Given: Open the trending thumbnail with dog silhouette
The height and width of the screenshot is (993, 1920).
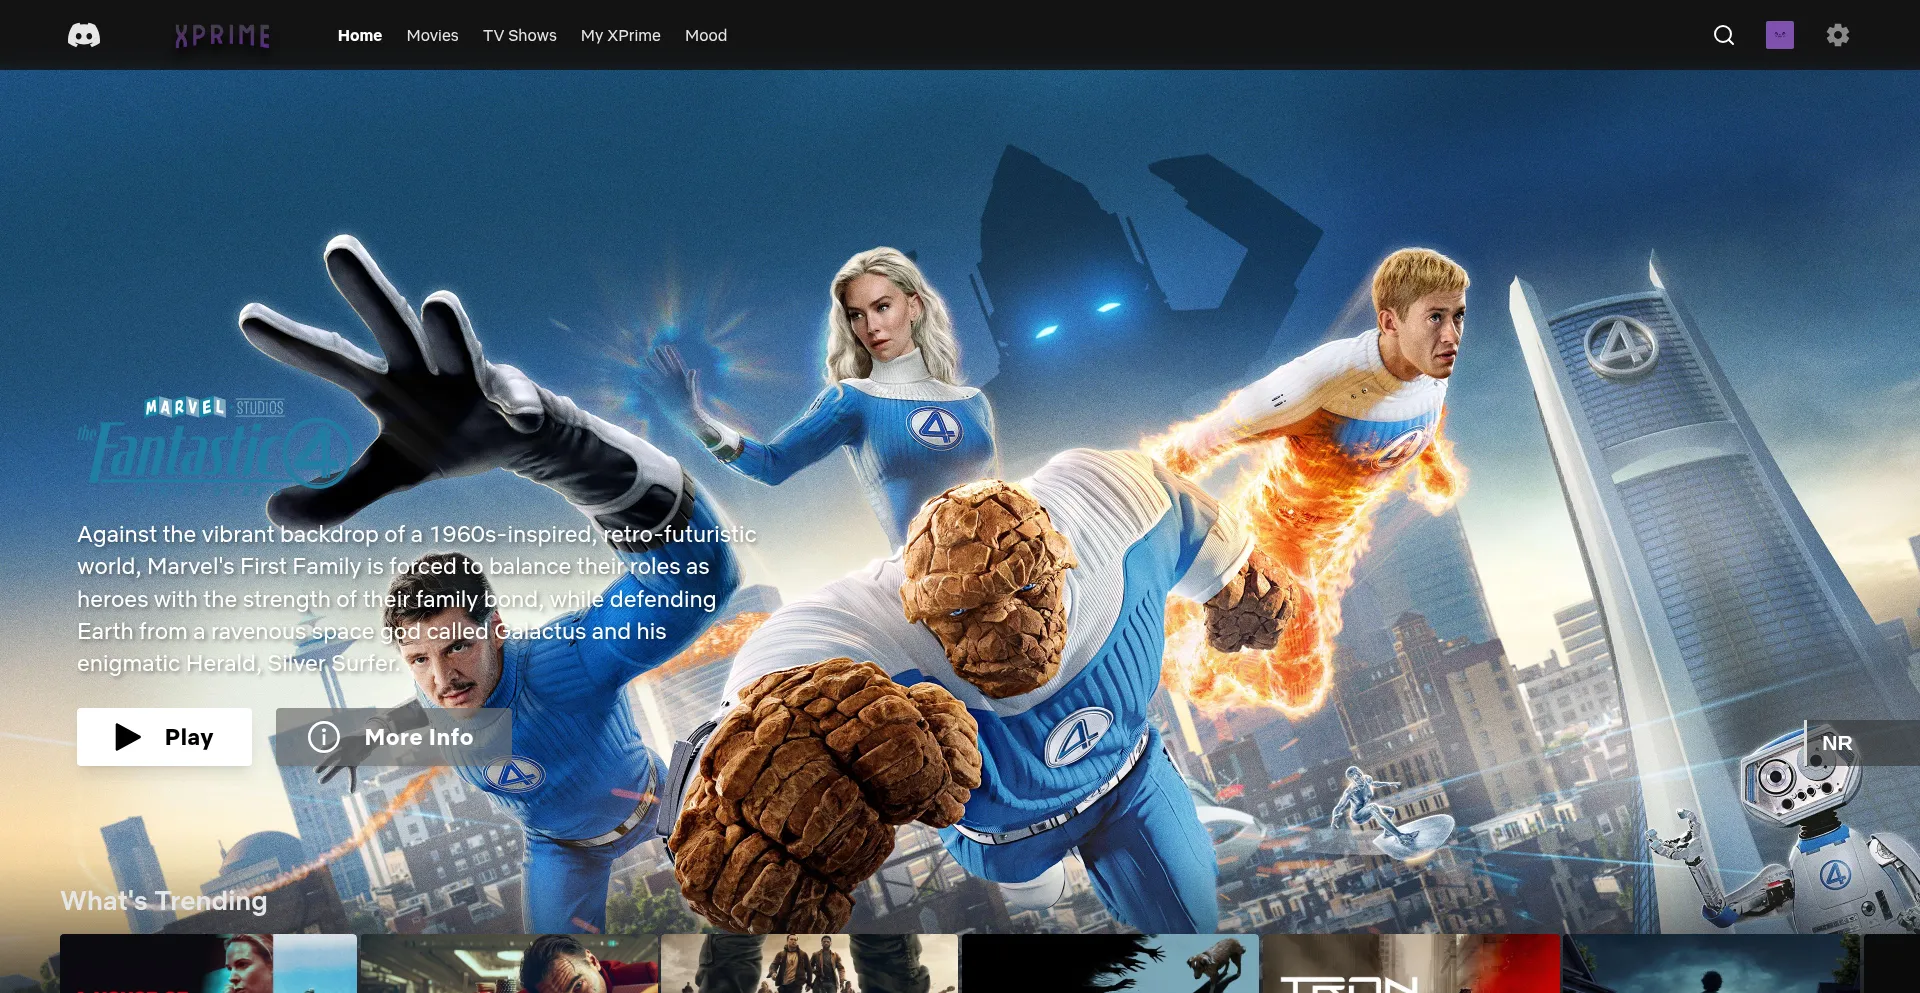Looking at the screenshot, I should coord(1110,964).
